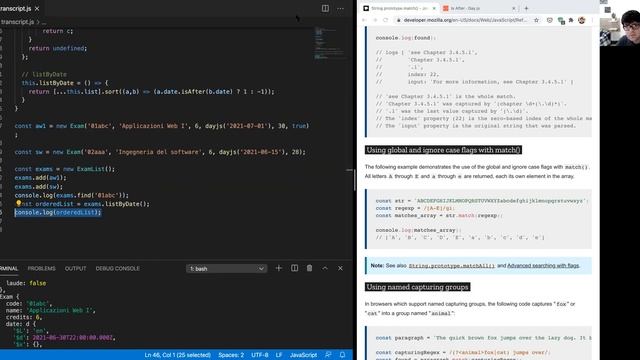The image size is (640, 360).
Task: Switch to the DEBUG CONSOLE panel tab
Action: pos(118,269)
